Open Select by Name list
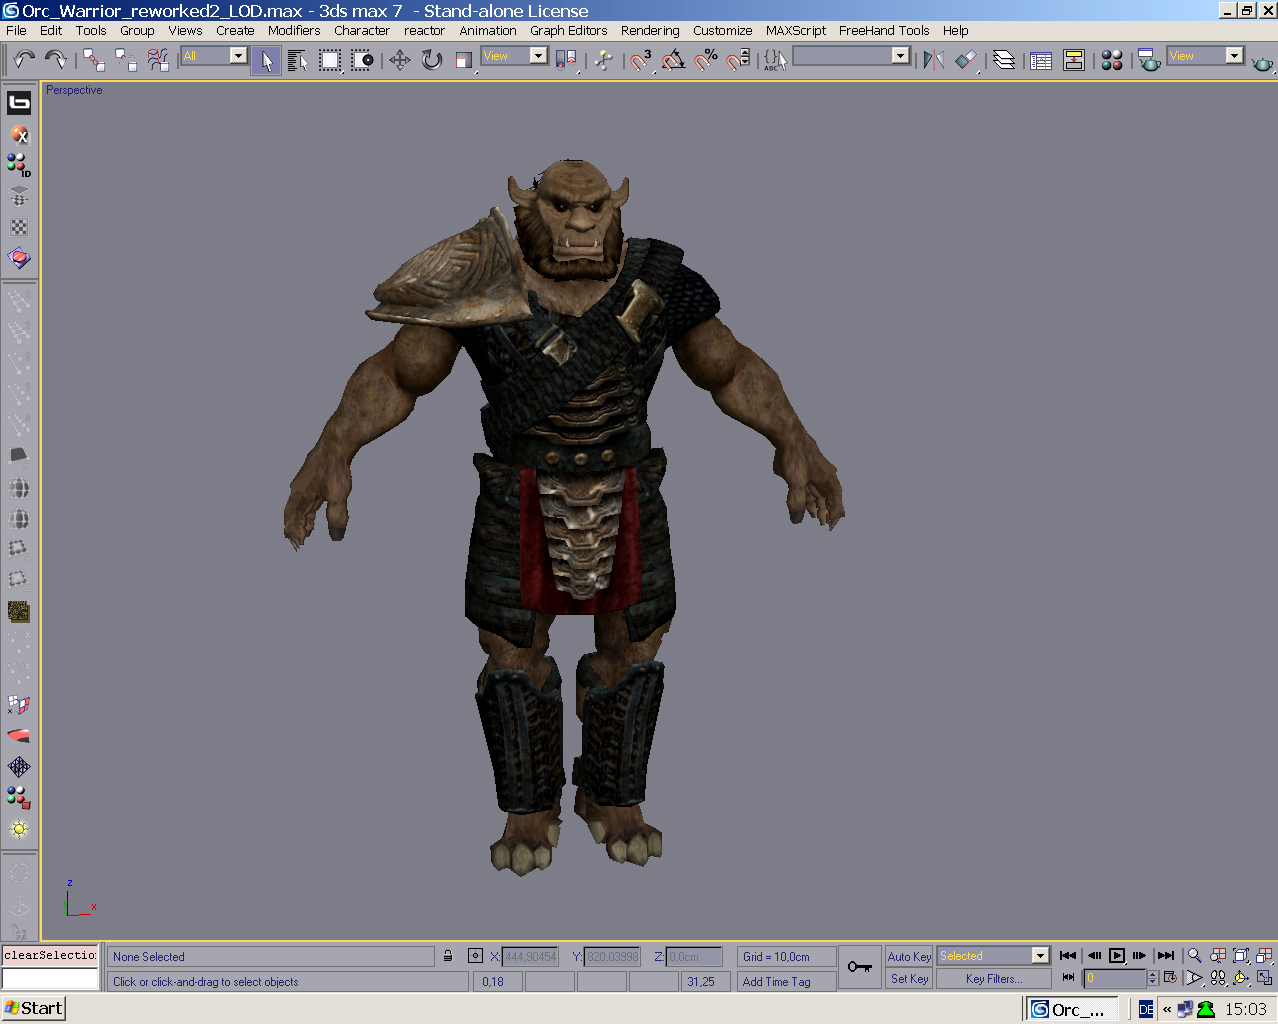Screen dimensions: 1278x1024 tap(298, 60)
